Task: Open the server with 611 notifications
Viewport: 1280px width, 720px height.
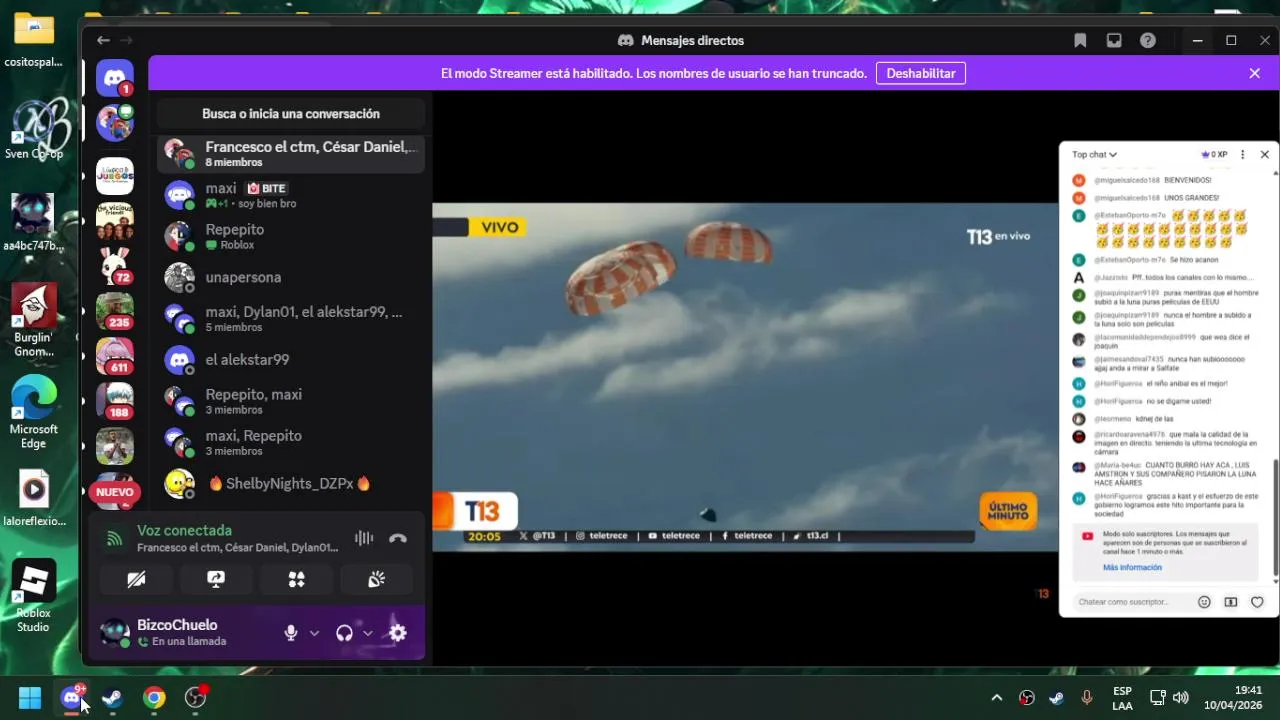Action: click(x=115, y=356)
